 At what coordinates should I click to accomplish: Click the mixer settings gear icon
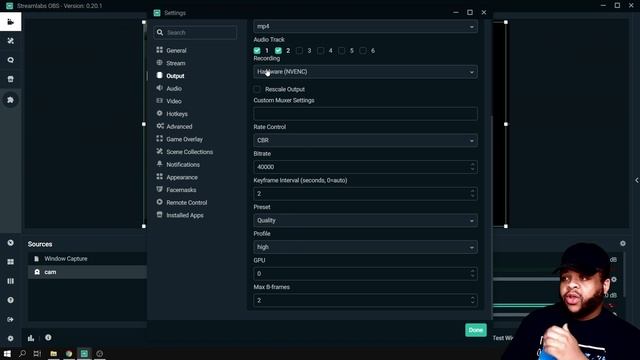(622, 243)
